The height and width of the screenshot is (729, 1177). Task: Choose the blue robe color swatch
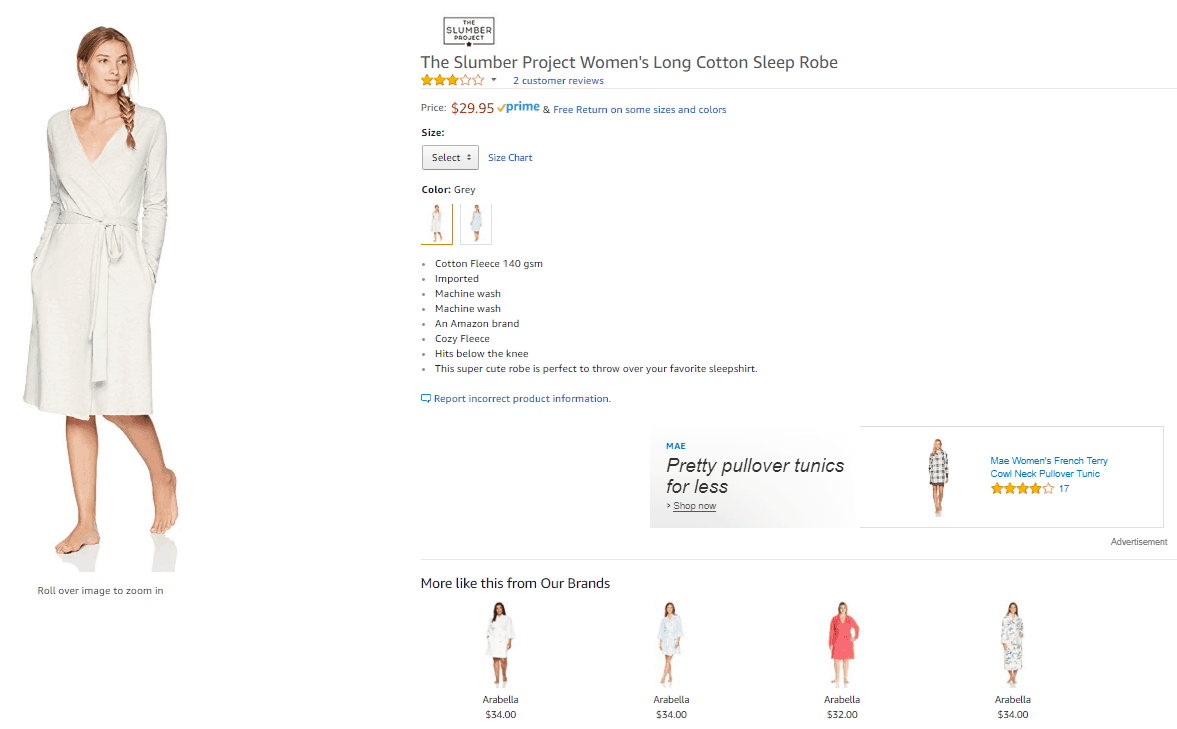click(476, 224)
